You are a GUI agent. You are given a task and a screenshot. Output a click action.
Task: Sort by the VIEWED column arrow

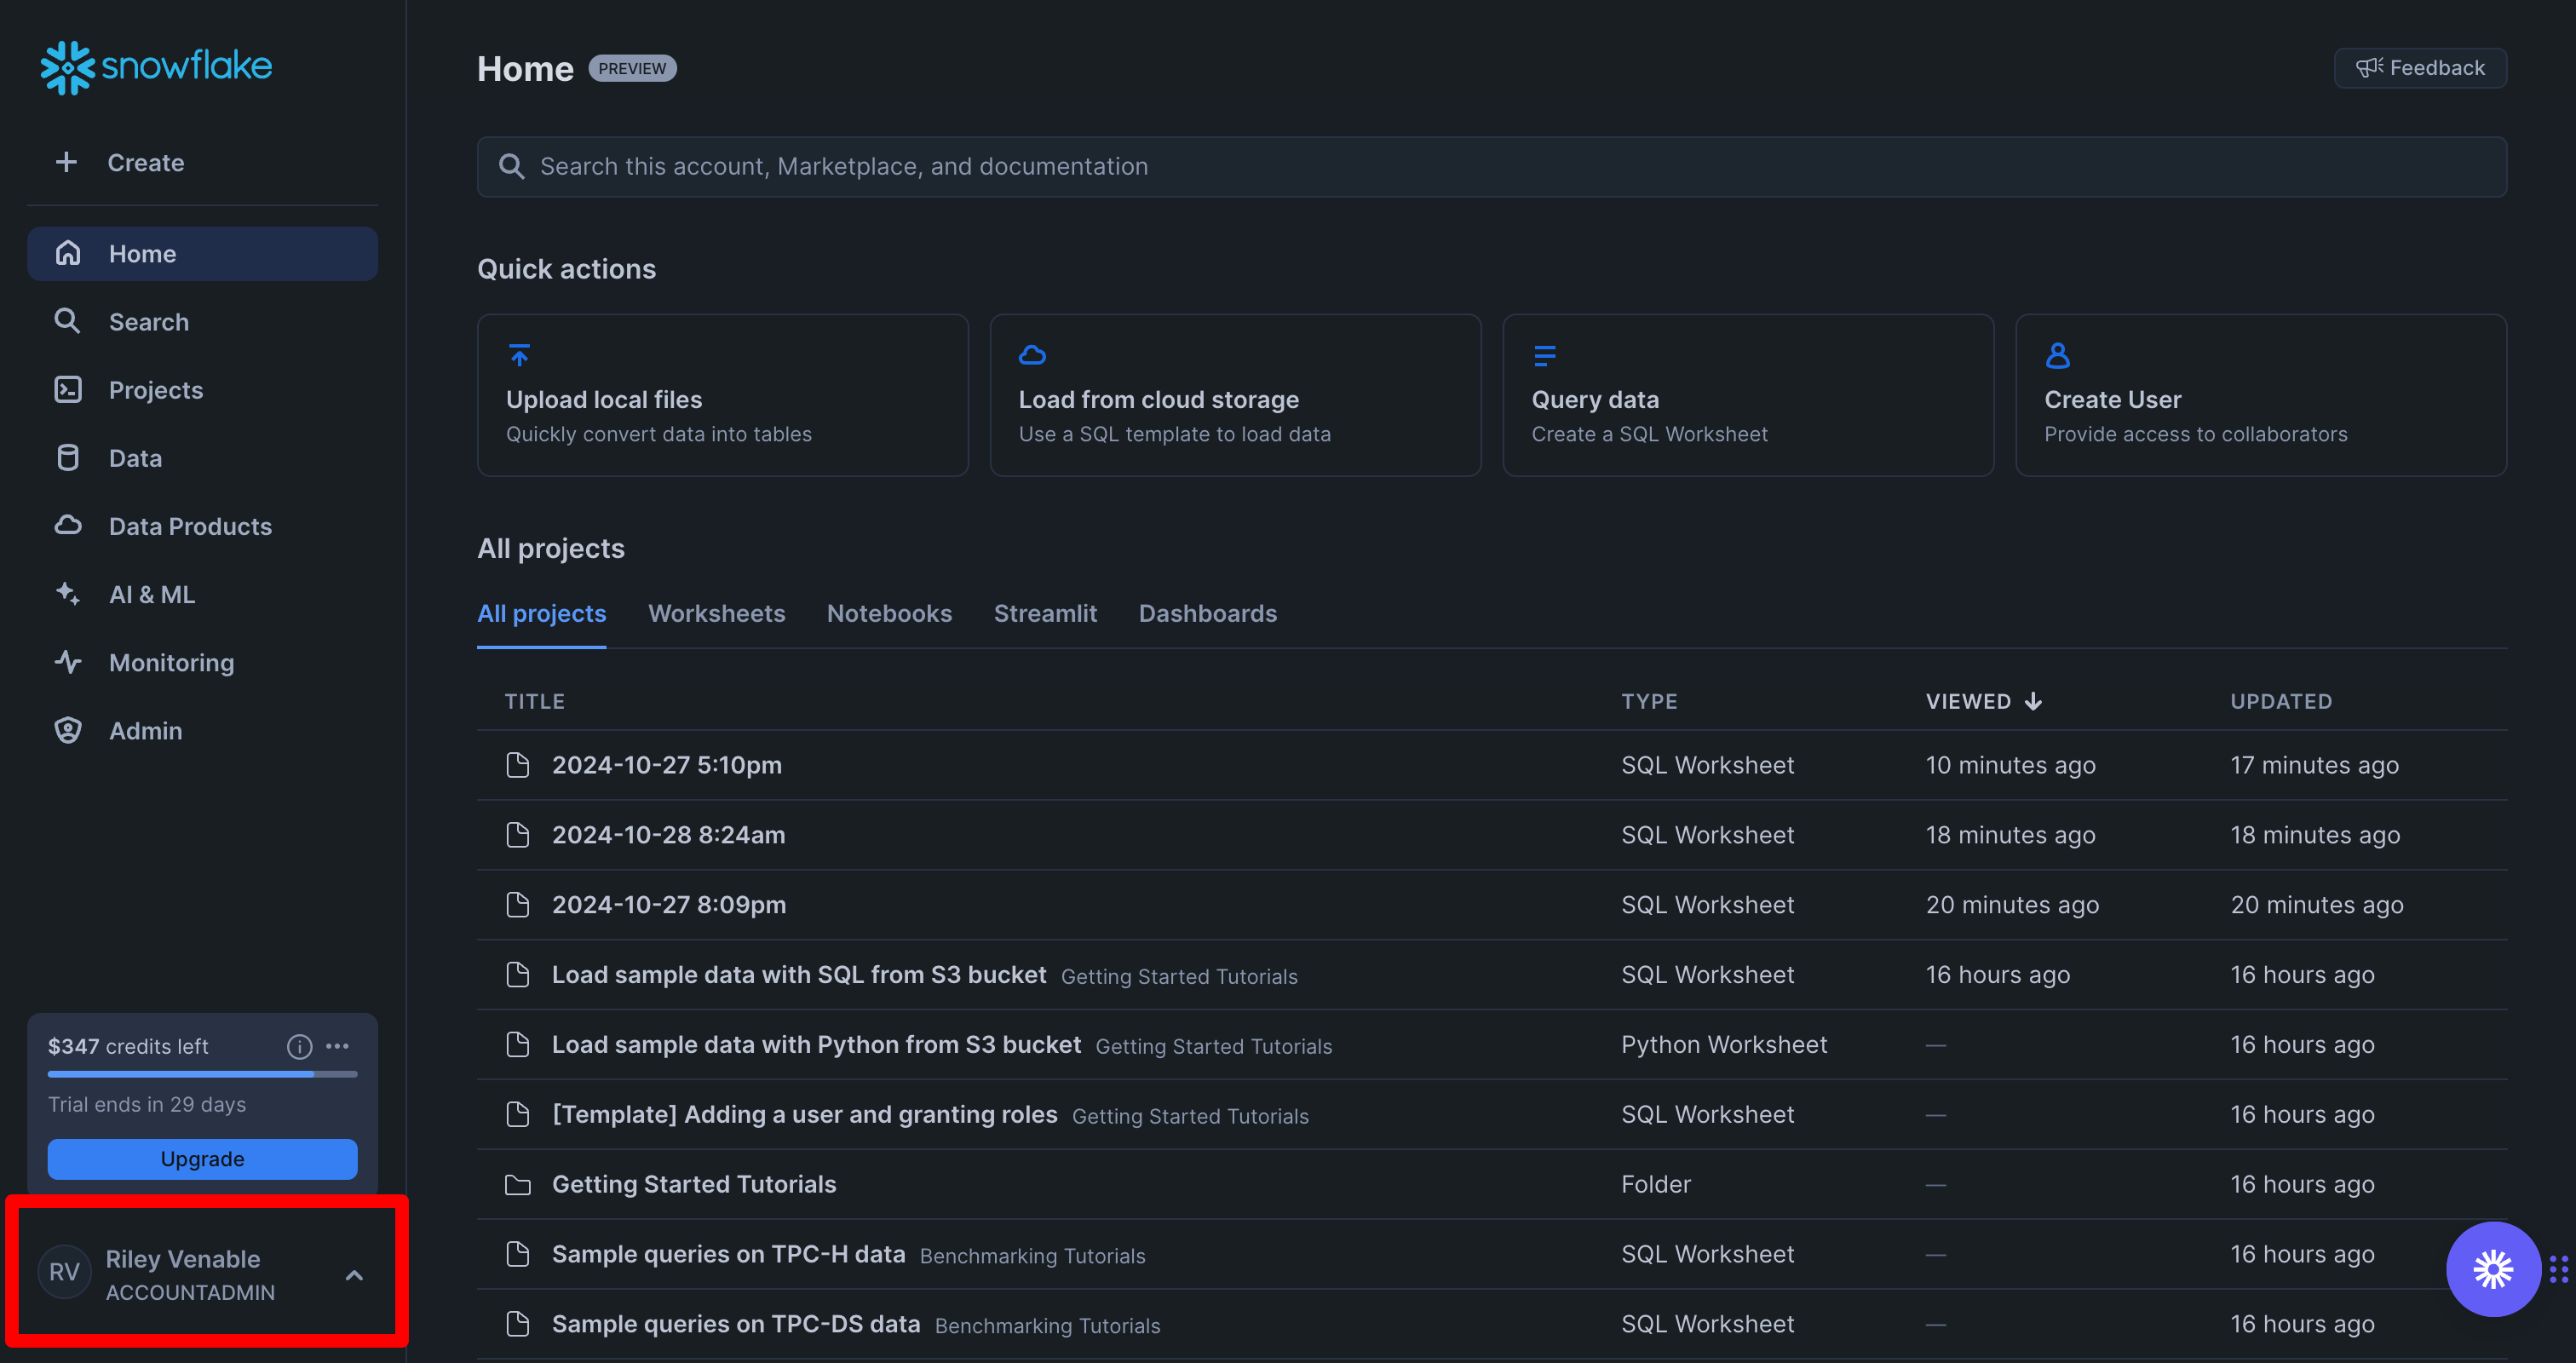click(2034, 701)
